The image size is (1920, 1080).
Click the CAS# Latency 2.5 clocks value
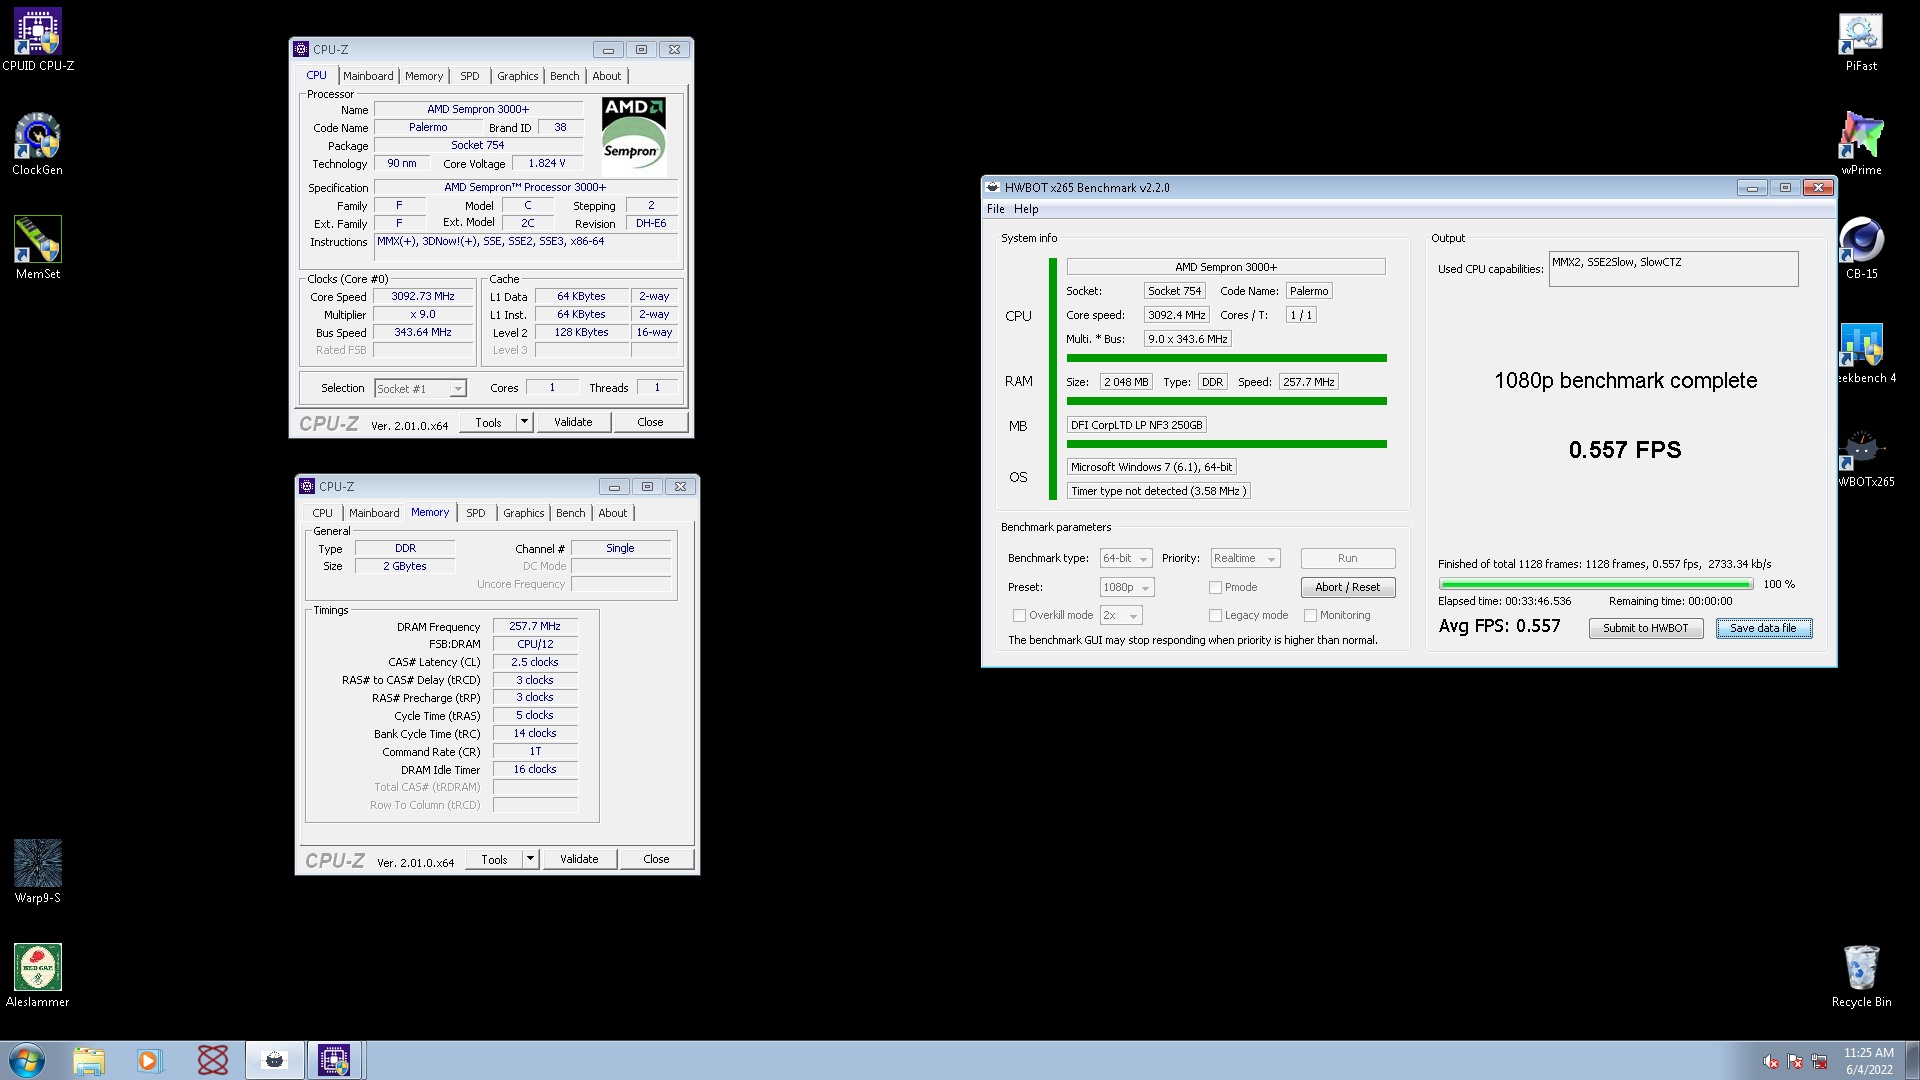click(535, 662)
